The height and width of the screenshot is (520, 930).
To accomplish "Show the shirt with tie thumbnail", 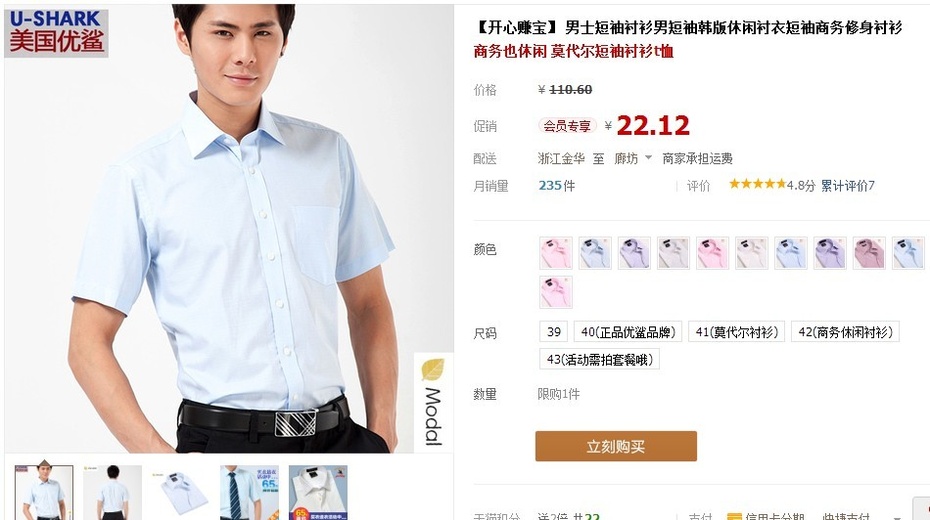I will click(x=249, y=493).
